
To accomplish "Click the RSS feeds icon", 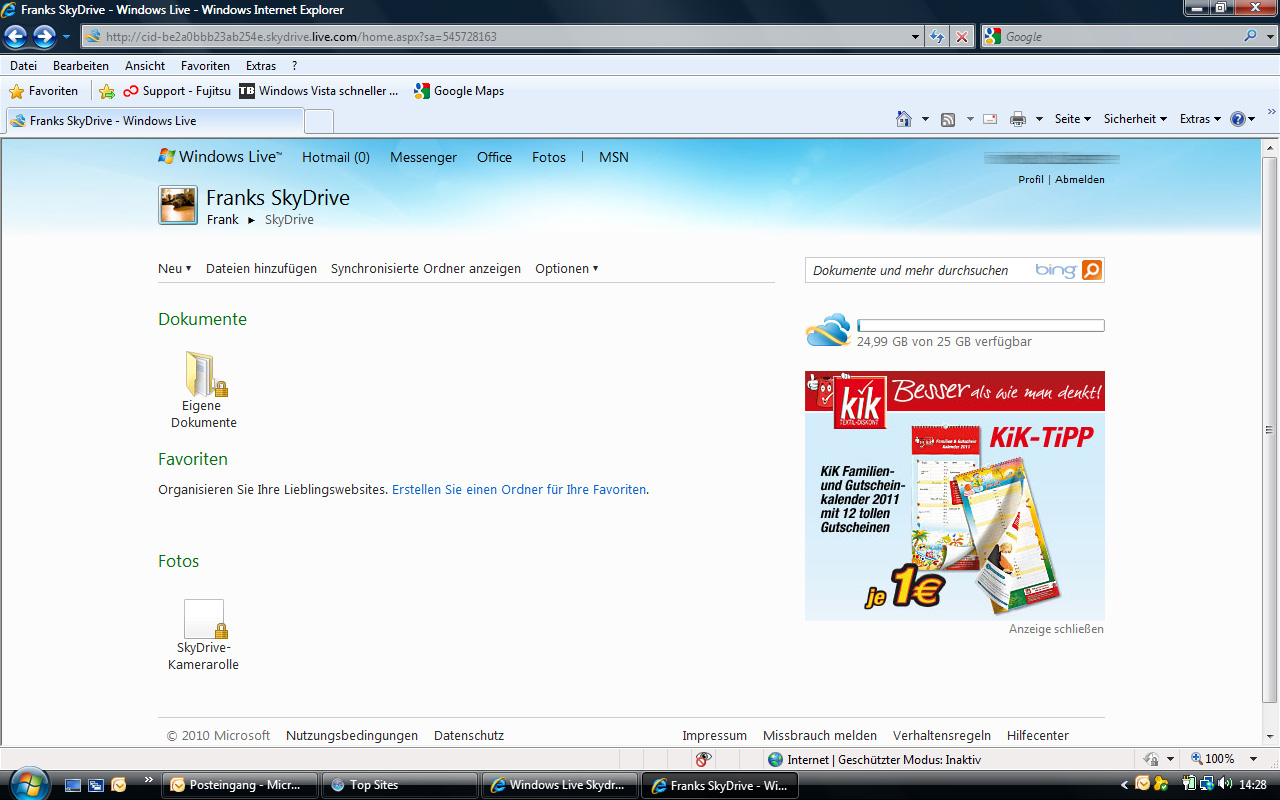I will click(x=948, y=119).
